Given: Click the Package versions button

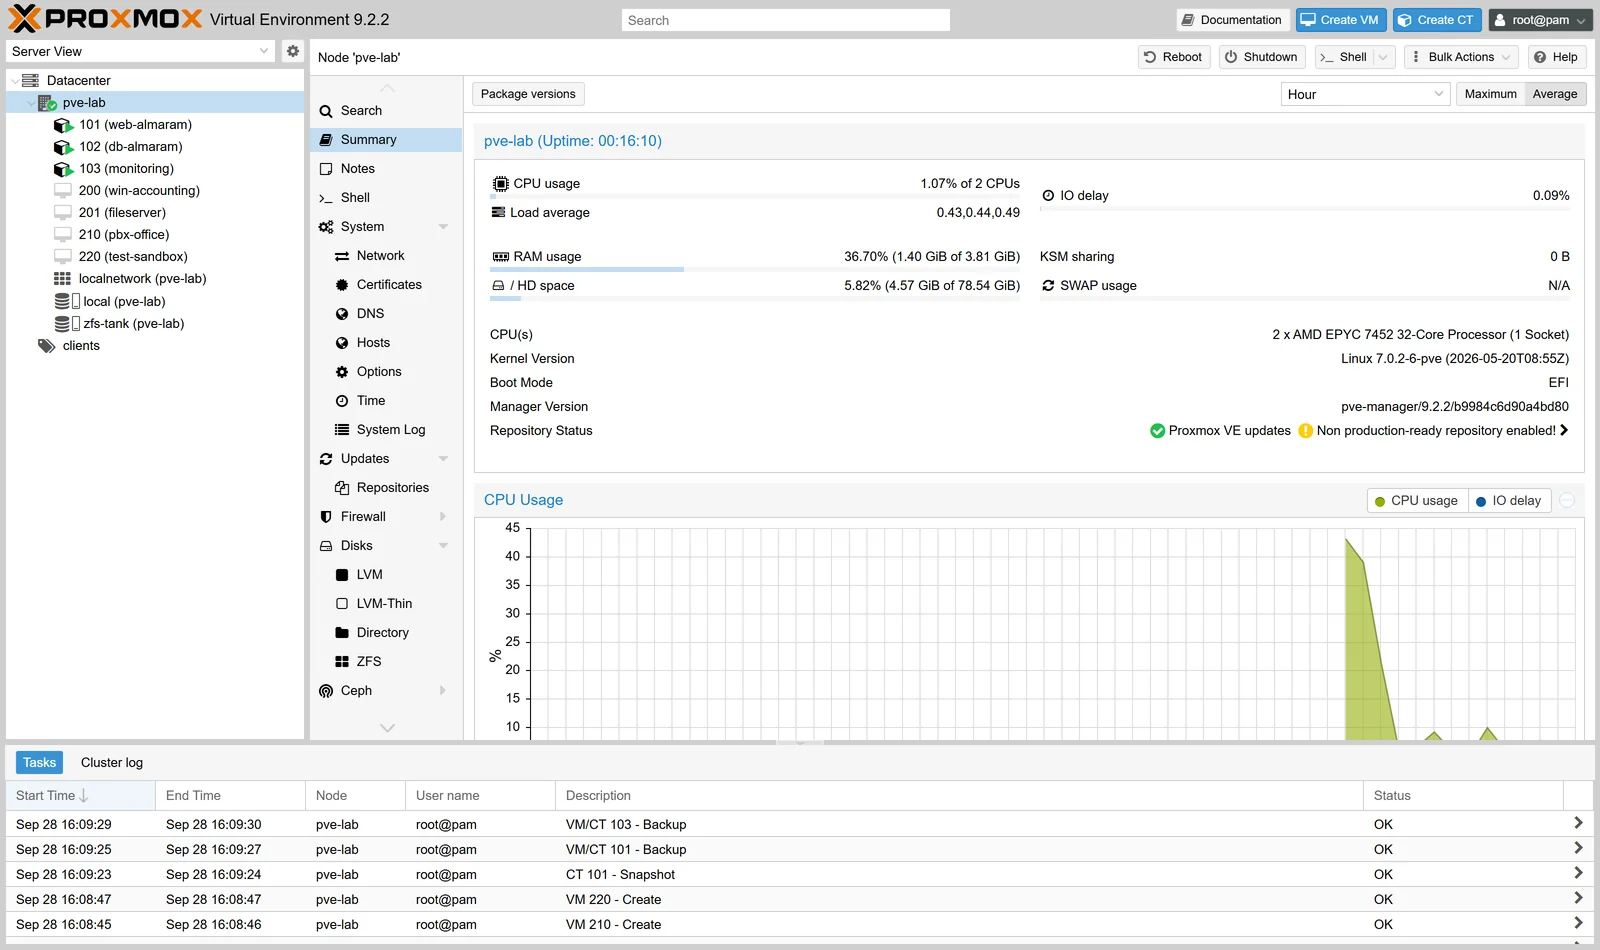Looking at the screenshot, I should pos(528,94).
